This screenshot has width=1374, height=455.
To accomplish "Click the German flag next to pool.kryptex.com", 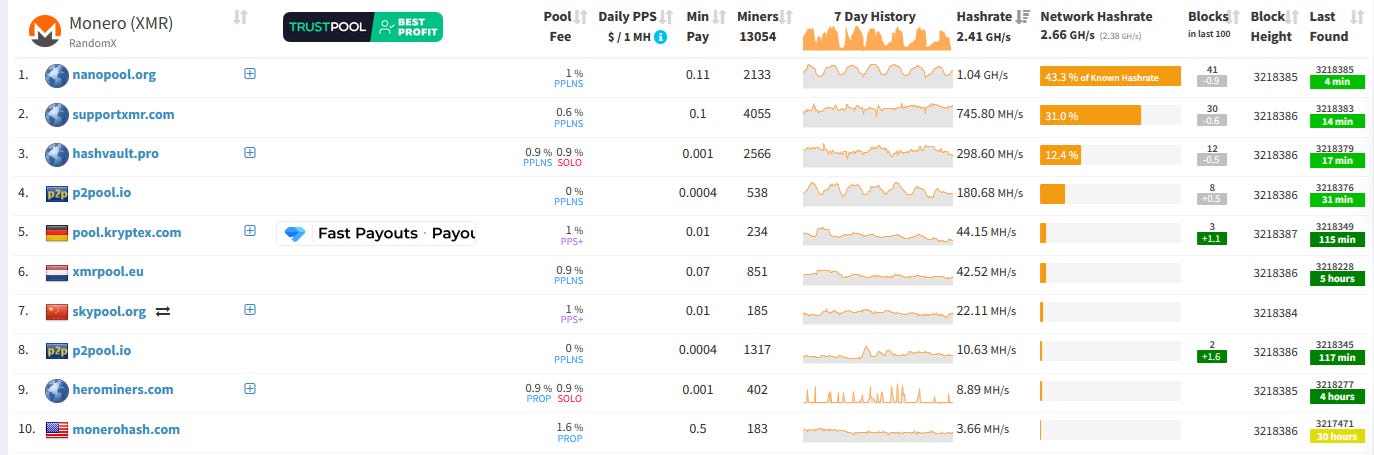I will [57, 233].
